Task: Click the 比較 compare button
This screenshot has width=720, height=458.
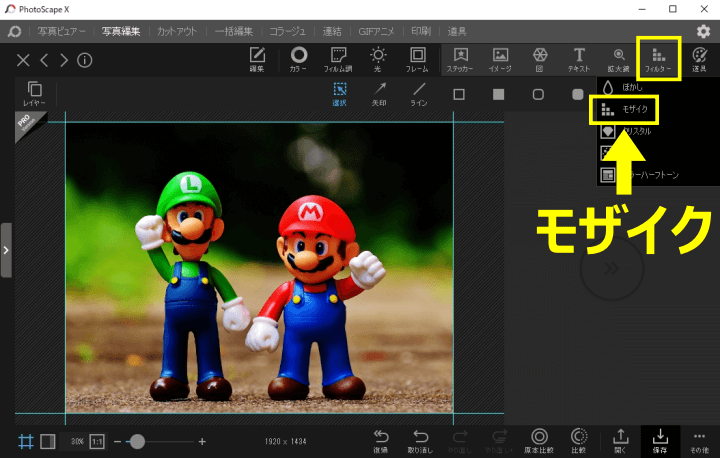Action: coord(579,441)
